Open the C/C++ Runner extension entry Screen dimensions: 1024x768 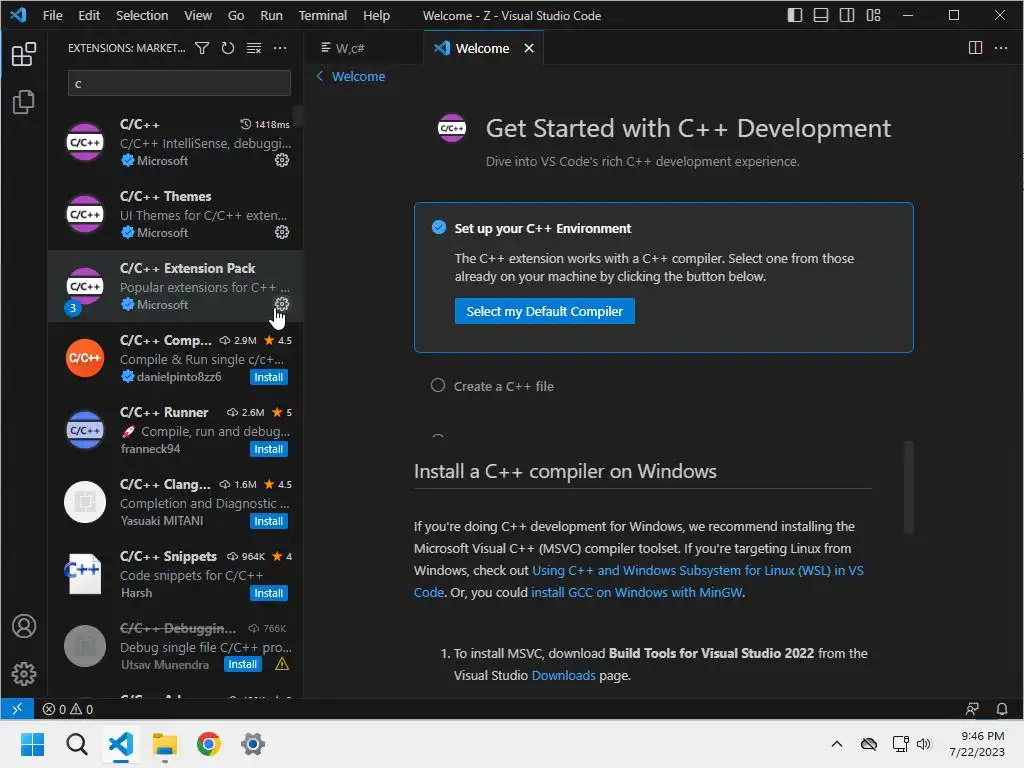(x=175, y=430)
